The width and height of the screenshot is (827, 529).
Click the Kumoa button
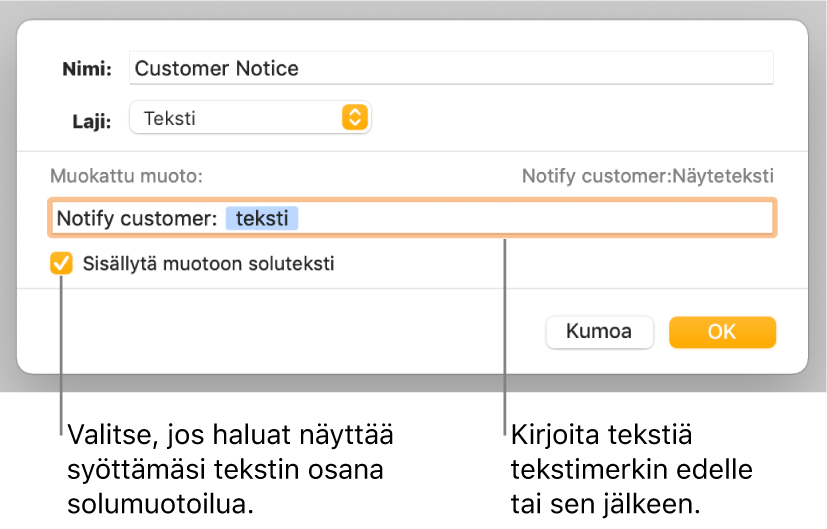point(599,332)
